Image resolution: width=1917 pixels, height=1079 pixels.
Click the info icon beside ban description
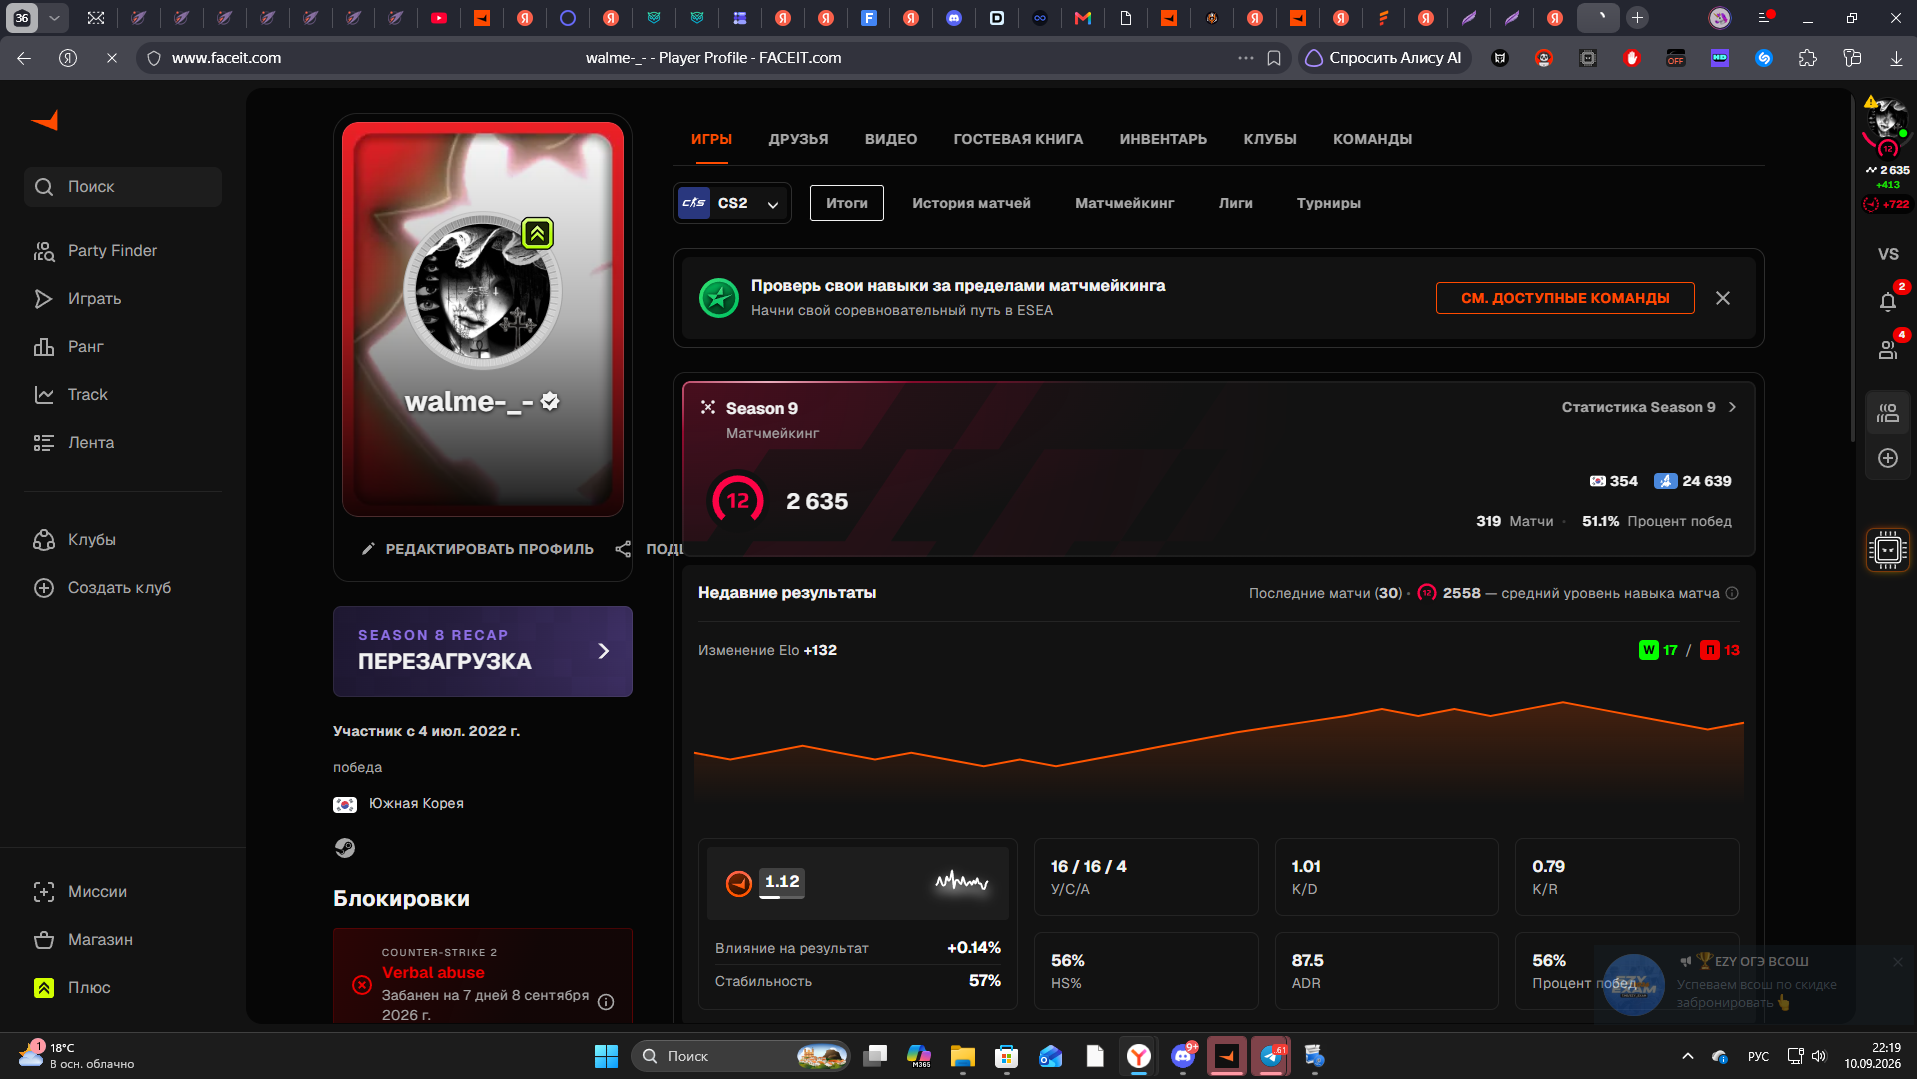(x=606, y=1002)
